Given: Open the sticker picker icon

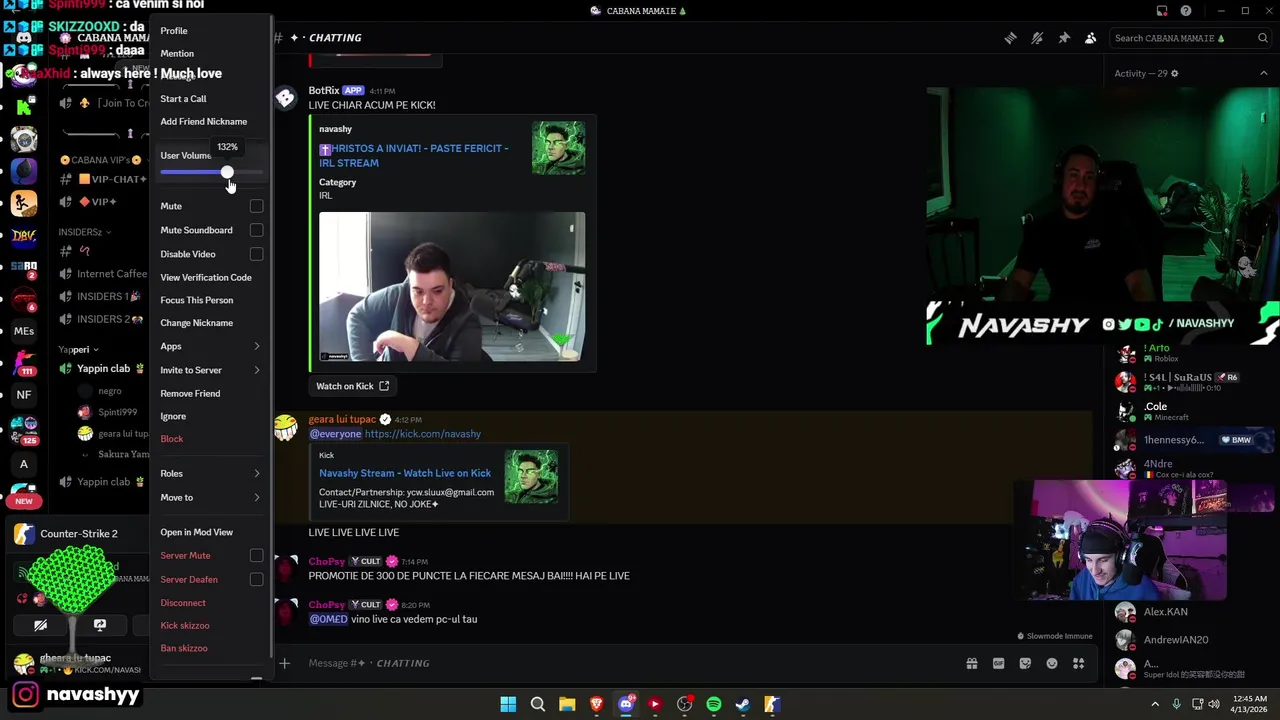Looking at the screenshot, I should tap(1025, 663).
